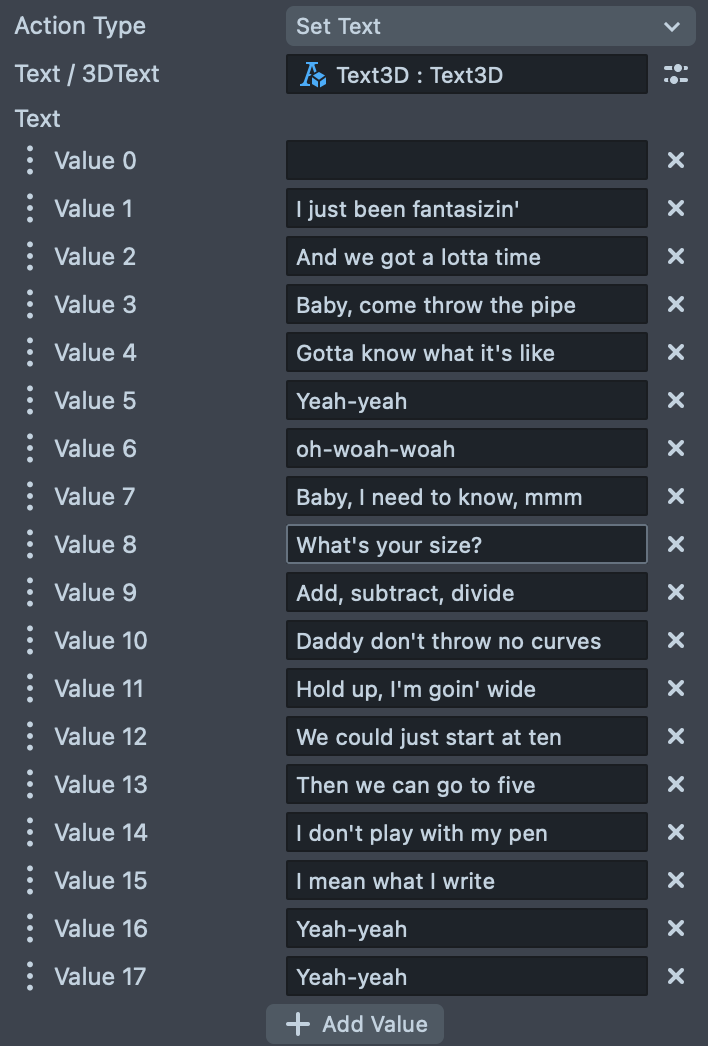708x1046 pixels.
Task: Click the drag handle for Value 12
Action: pyautogui.click(x=30, y=736)
